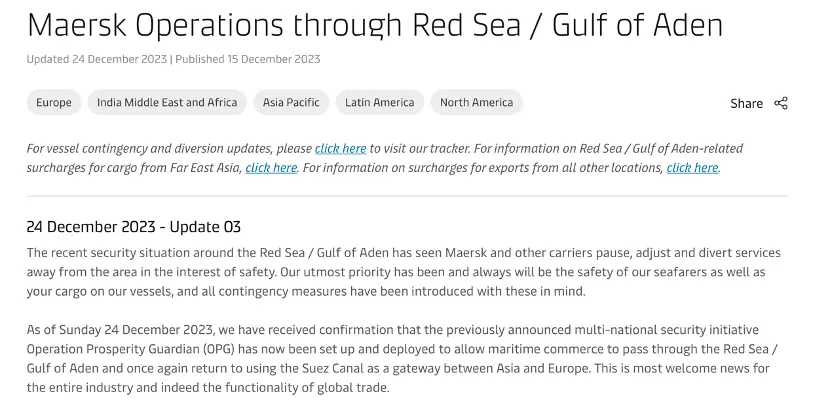
Task: Click the Updated 24 December 2023 text
Action: click(x=97, y=59)
